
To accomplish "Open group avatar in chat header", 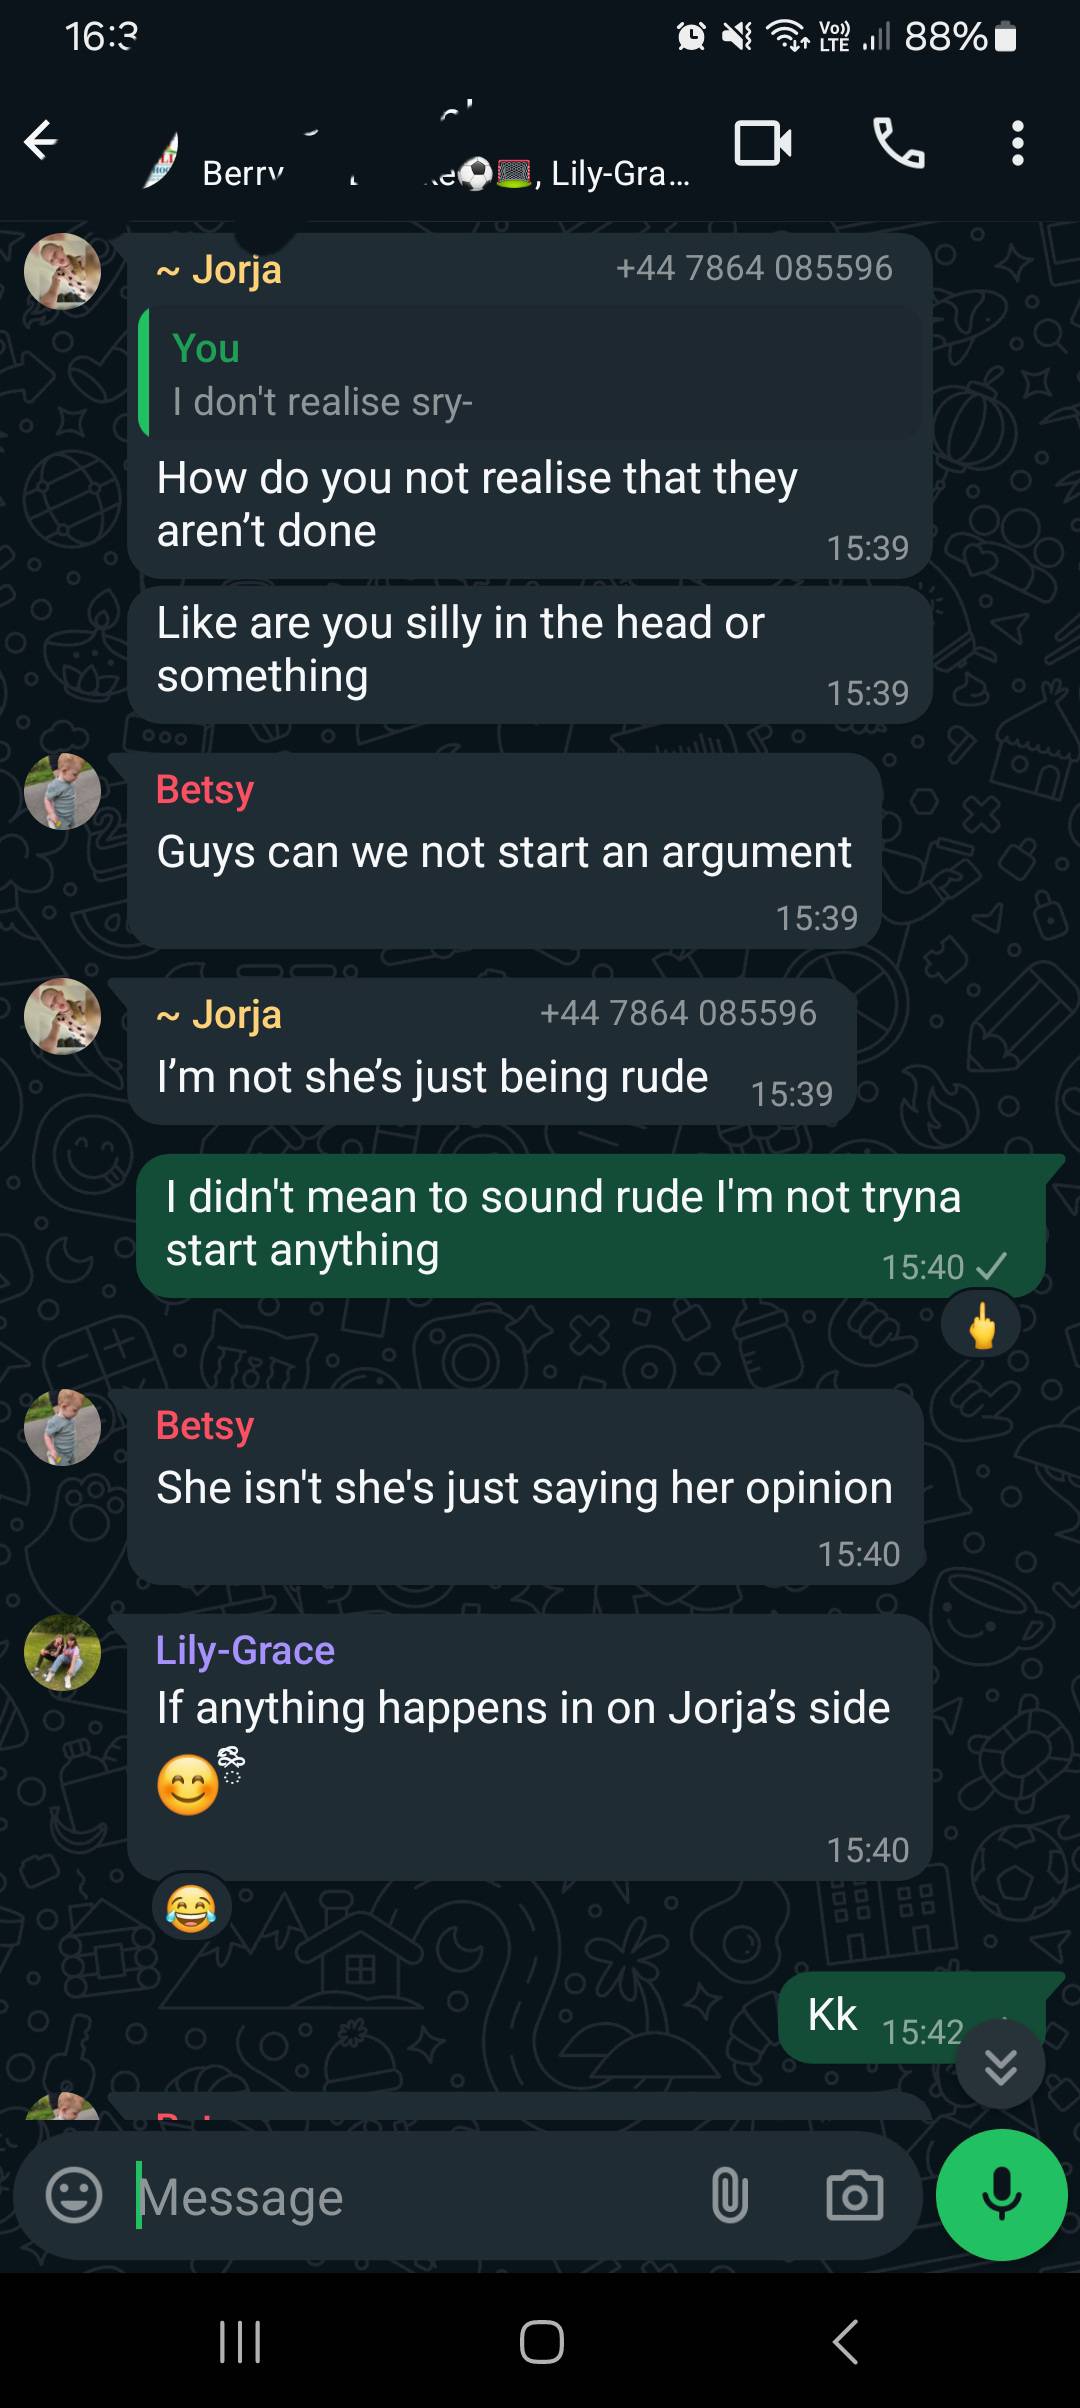I will (160, 160).
